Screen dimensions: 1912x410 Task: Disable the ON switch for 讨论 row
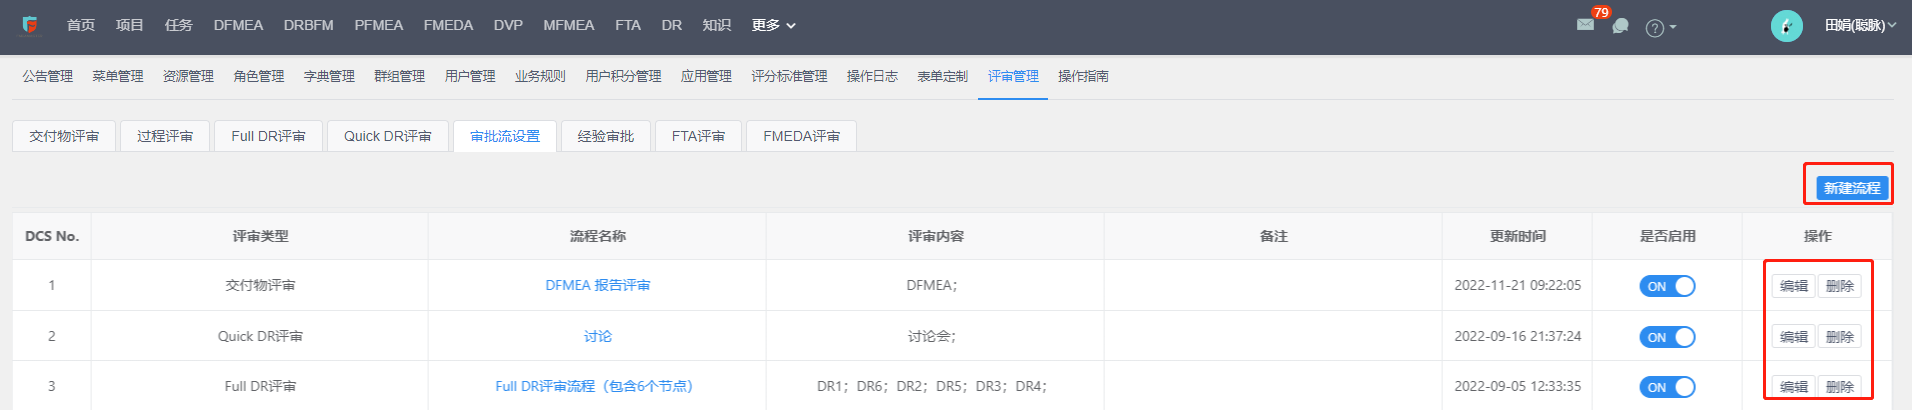(1667, 337)
